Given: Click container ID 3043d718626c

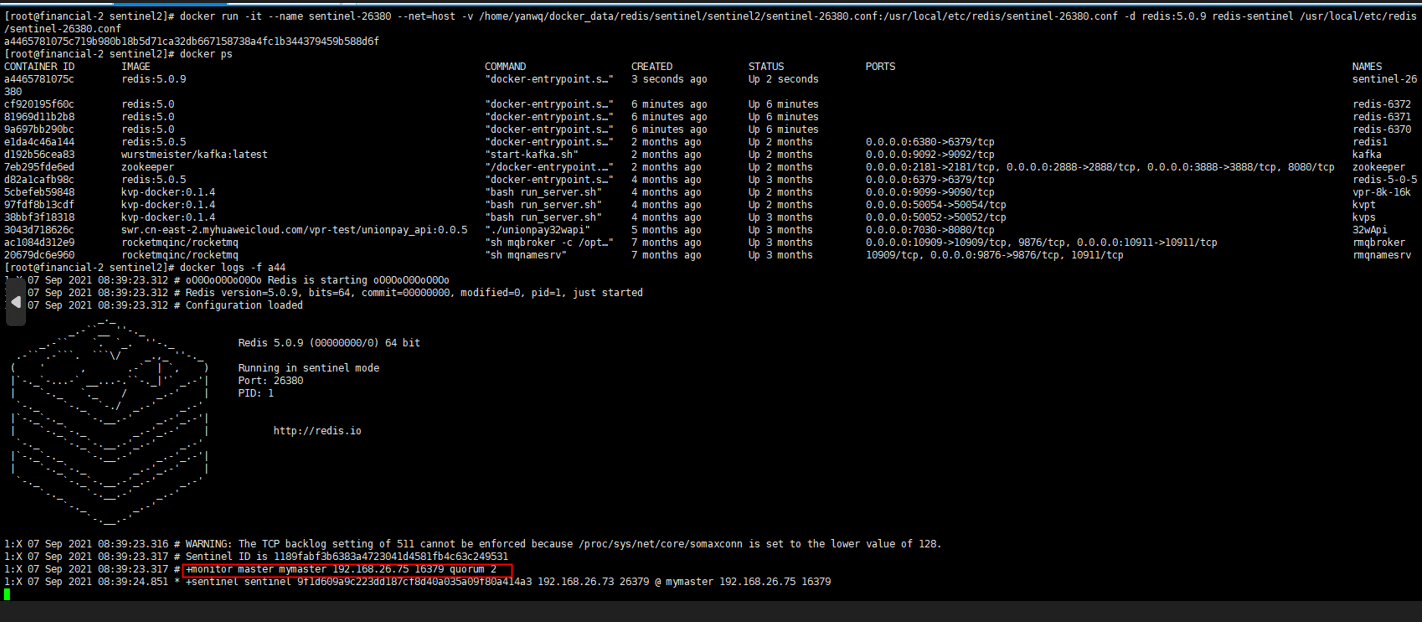Looking at the screenshot, I should click(x=39, y=230).
